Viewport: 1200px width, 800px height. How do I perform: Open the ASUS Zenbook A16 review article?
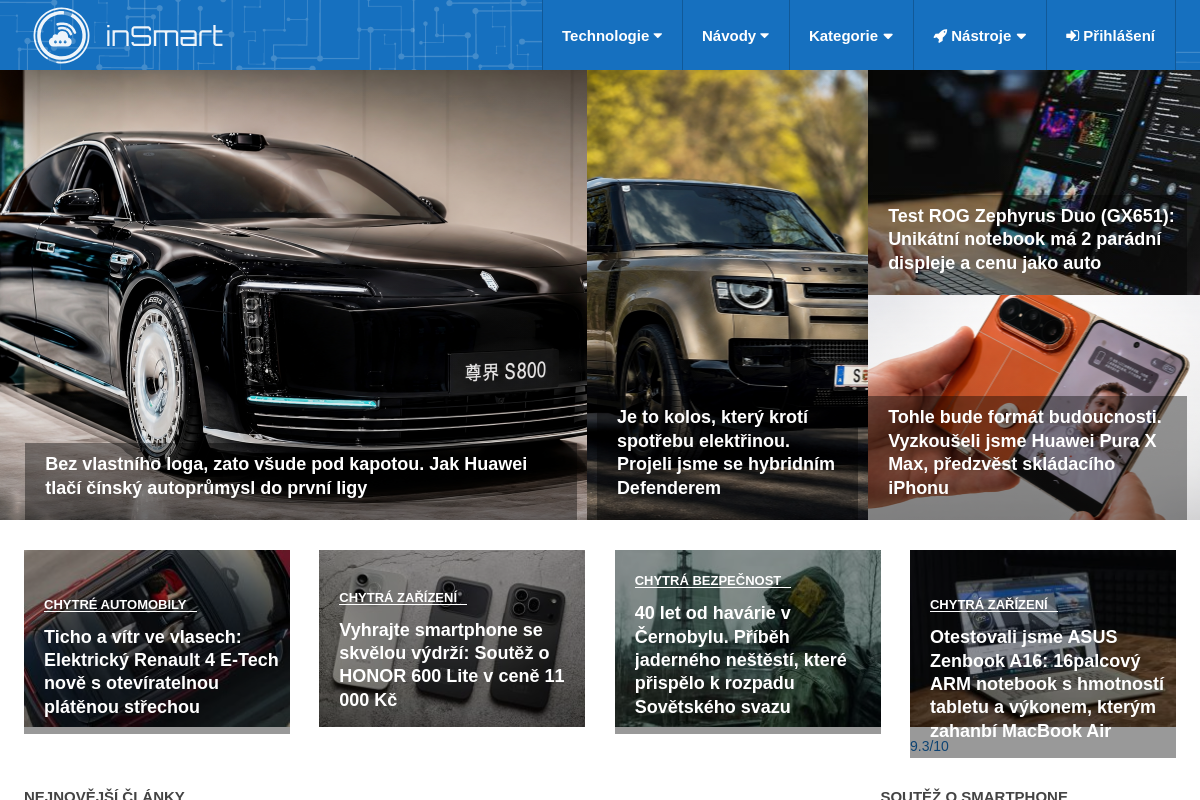click(1047, 684)
